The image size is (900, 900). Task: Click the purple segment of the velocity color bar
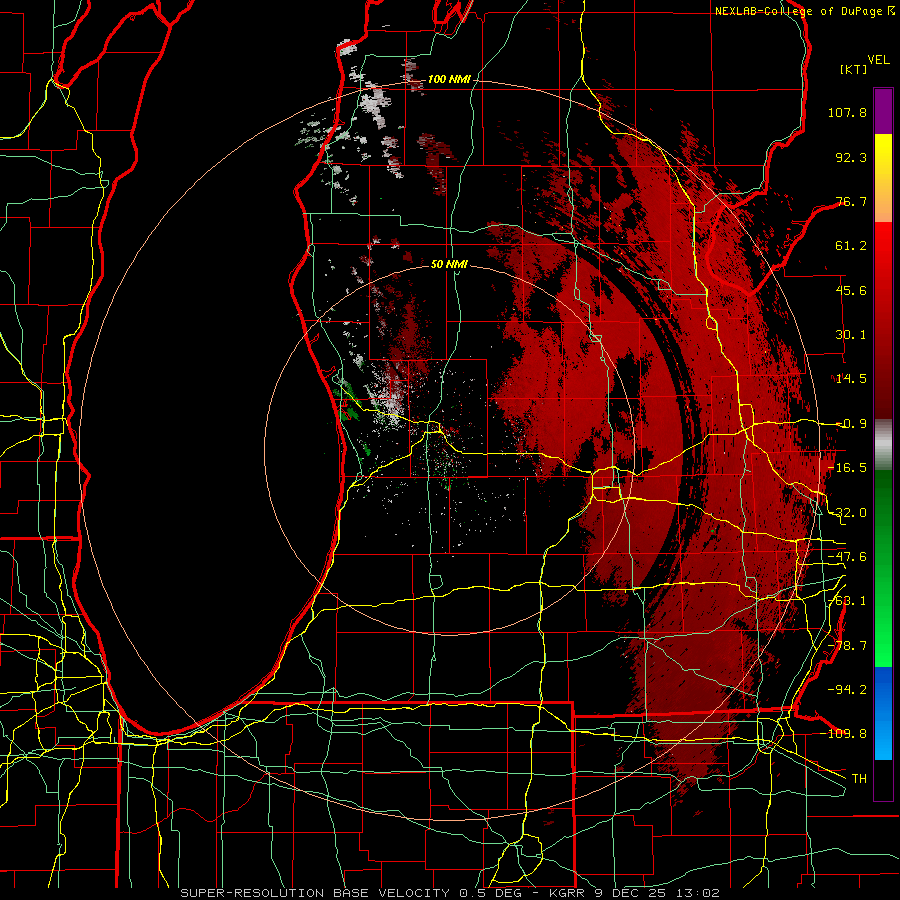click(883, 111)
